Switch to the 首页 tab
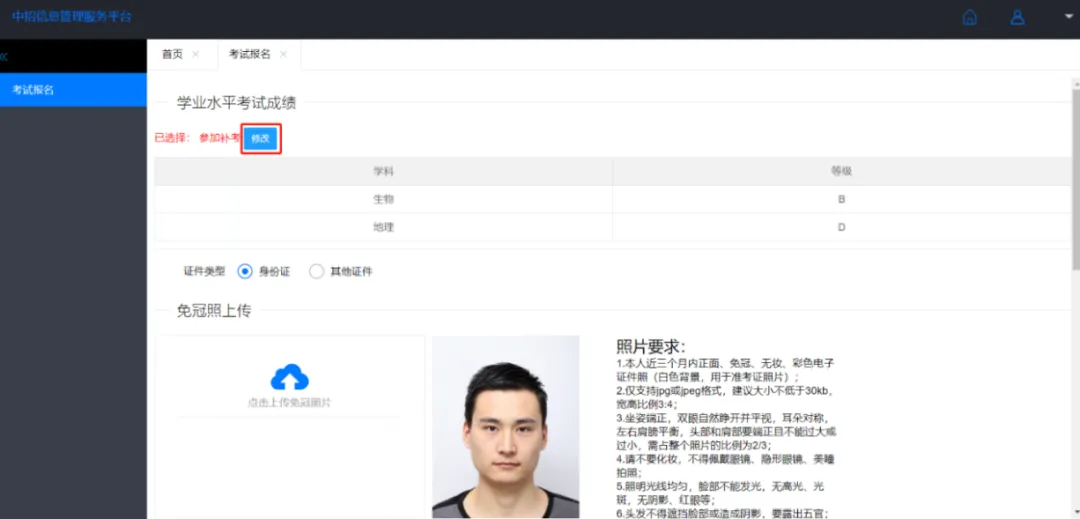The height and width of the screenshot is (519, 1080). tap(172, 54)
